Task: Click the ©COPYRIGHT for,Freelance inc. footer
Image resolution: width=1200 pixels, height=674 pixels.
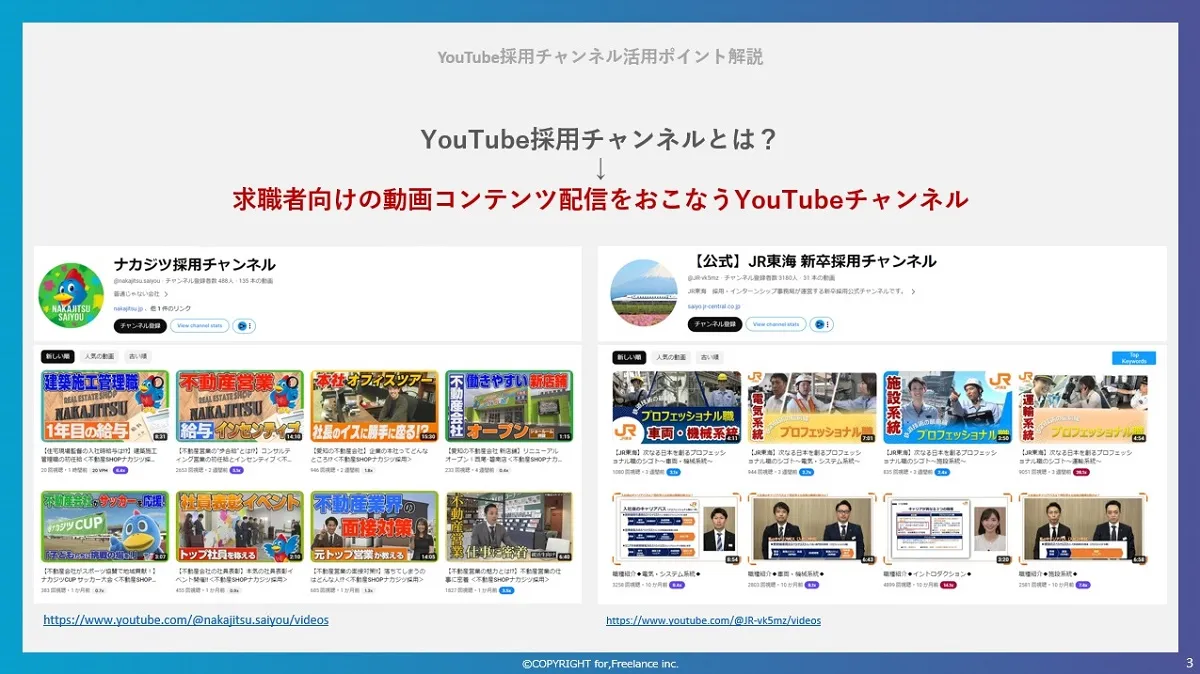Action: coord(600,663)
